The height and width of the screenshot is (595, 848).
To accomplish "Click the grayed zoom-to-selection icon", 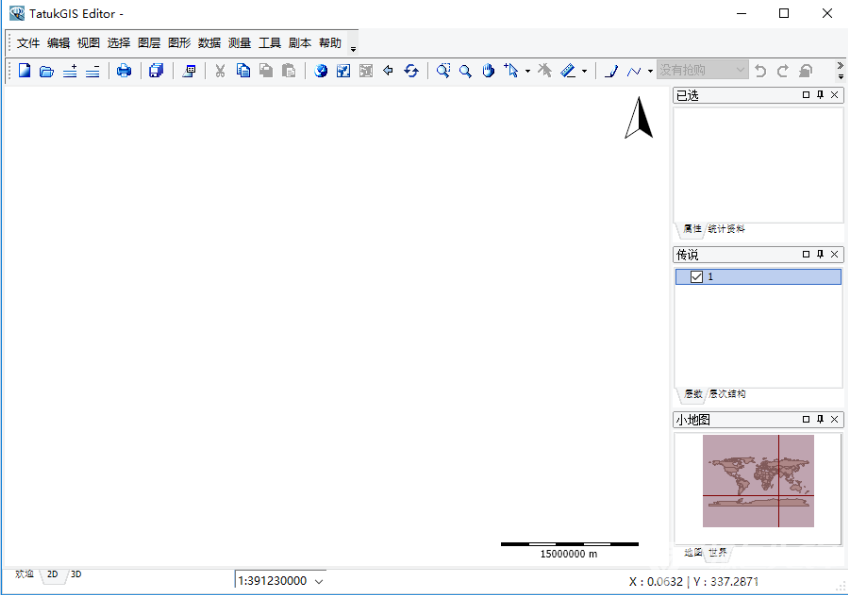I will click(x=366, y=70).
